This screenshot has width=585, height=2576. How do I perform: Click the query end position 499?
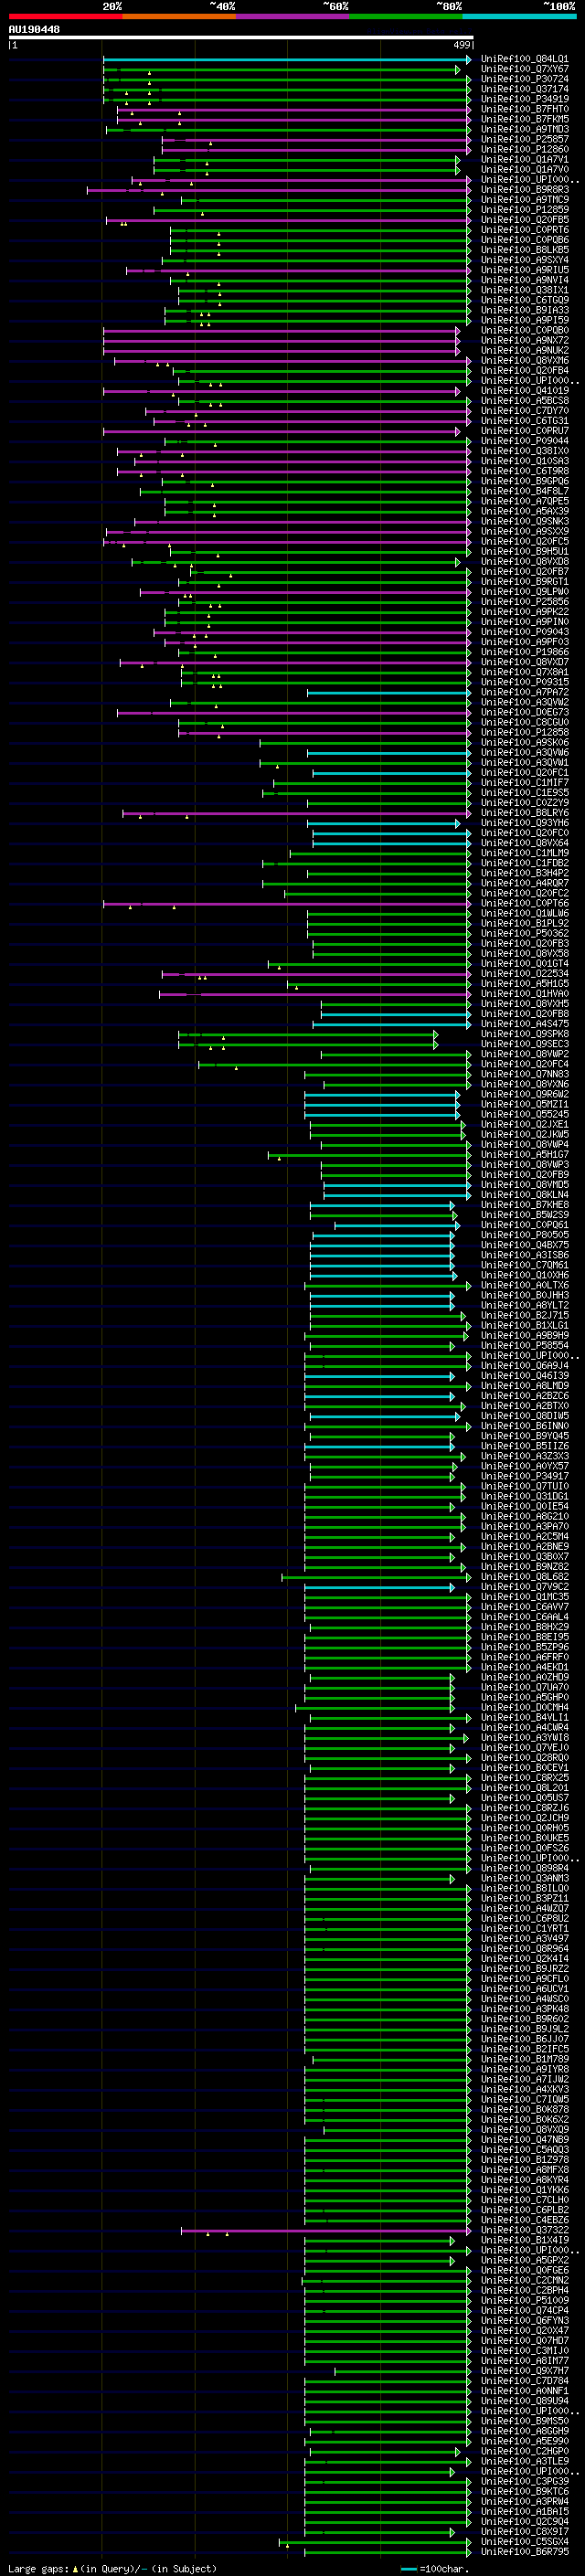tap(462, 45)
